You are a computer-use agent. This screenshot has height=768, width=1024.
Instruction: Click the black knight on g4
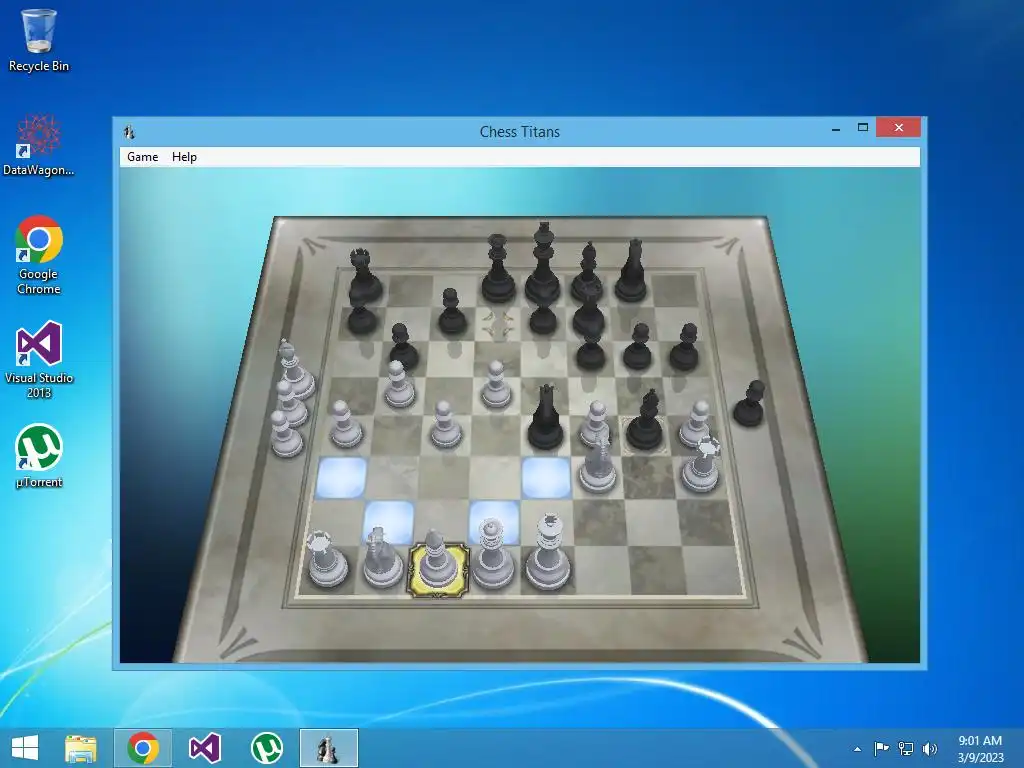coord(647,423)
